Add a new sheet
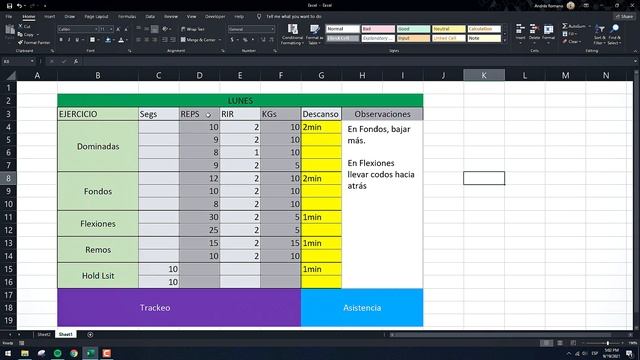The image size is (640, 360). click(x=90, y=335)
